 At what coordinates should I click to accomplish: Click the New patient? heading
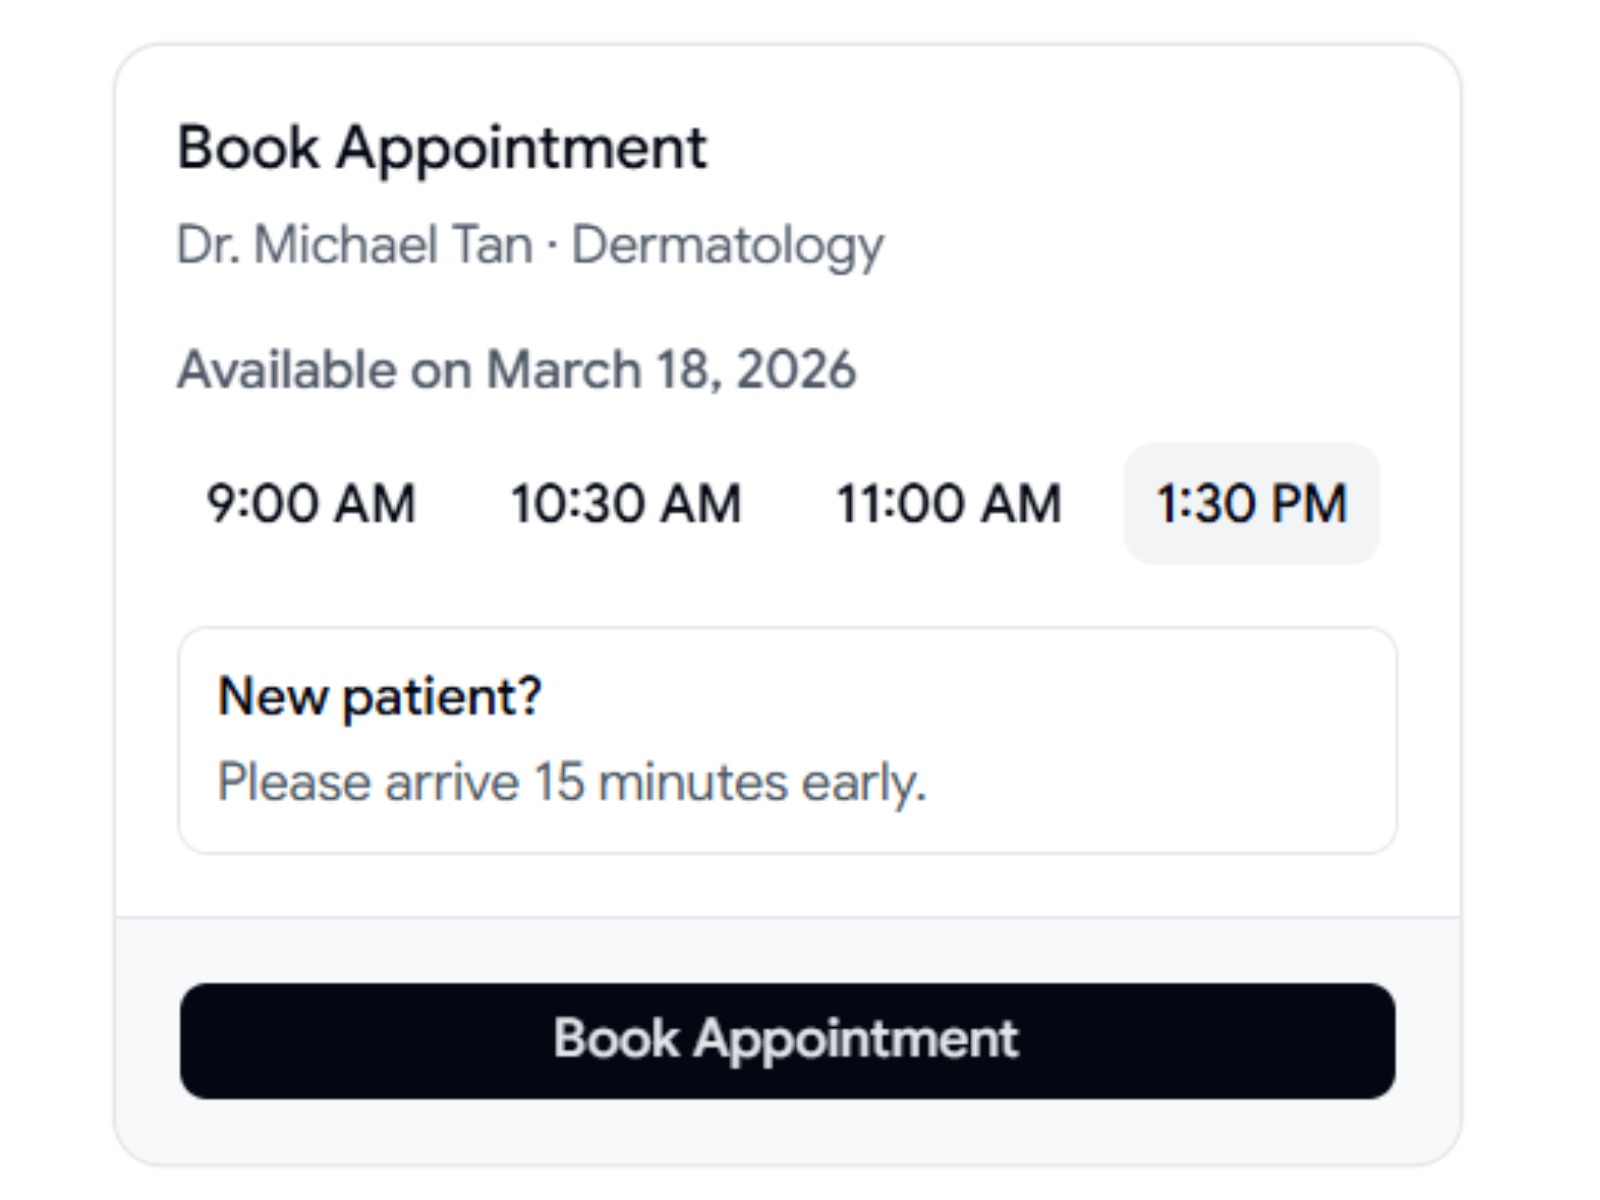tap(380, 697)
